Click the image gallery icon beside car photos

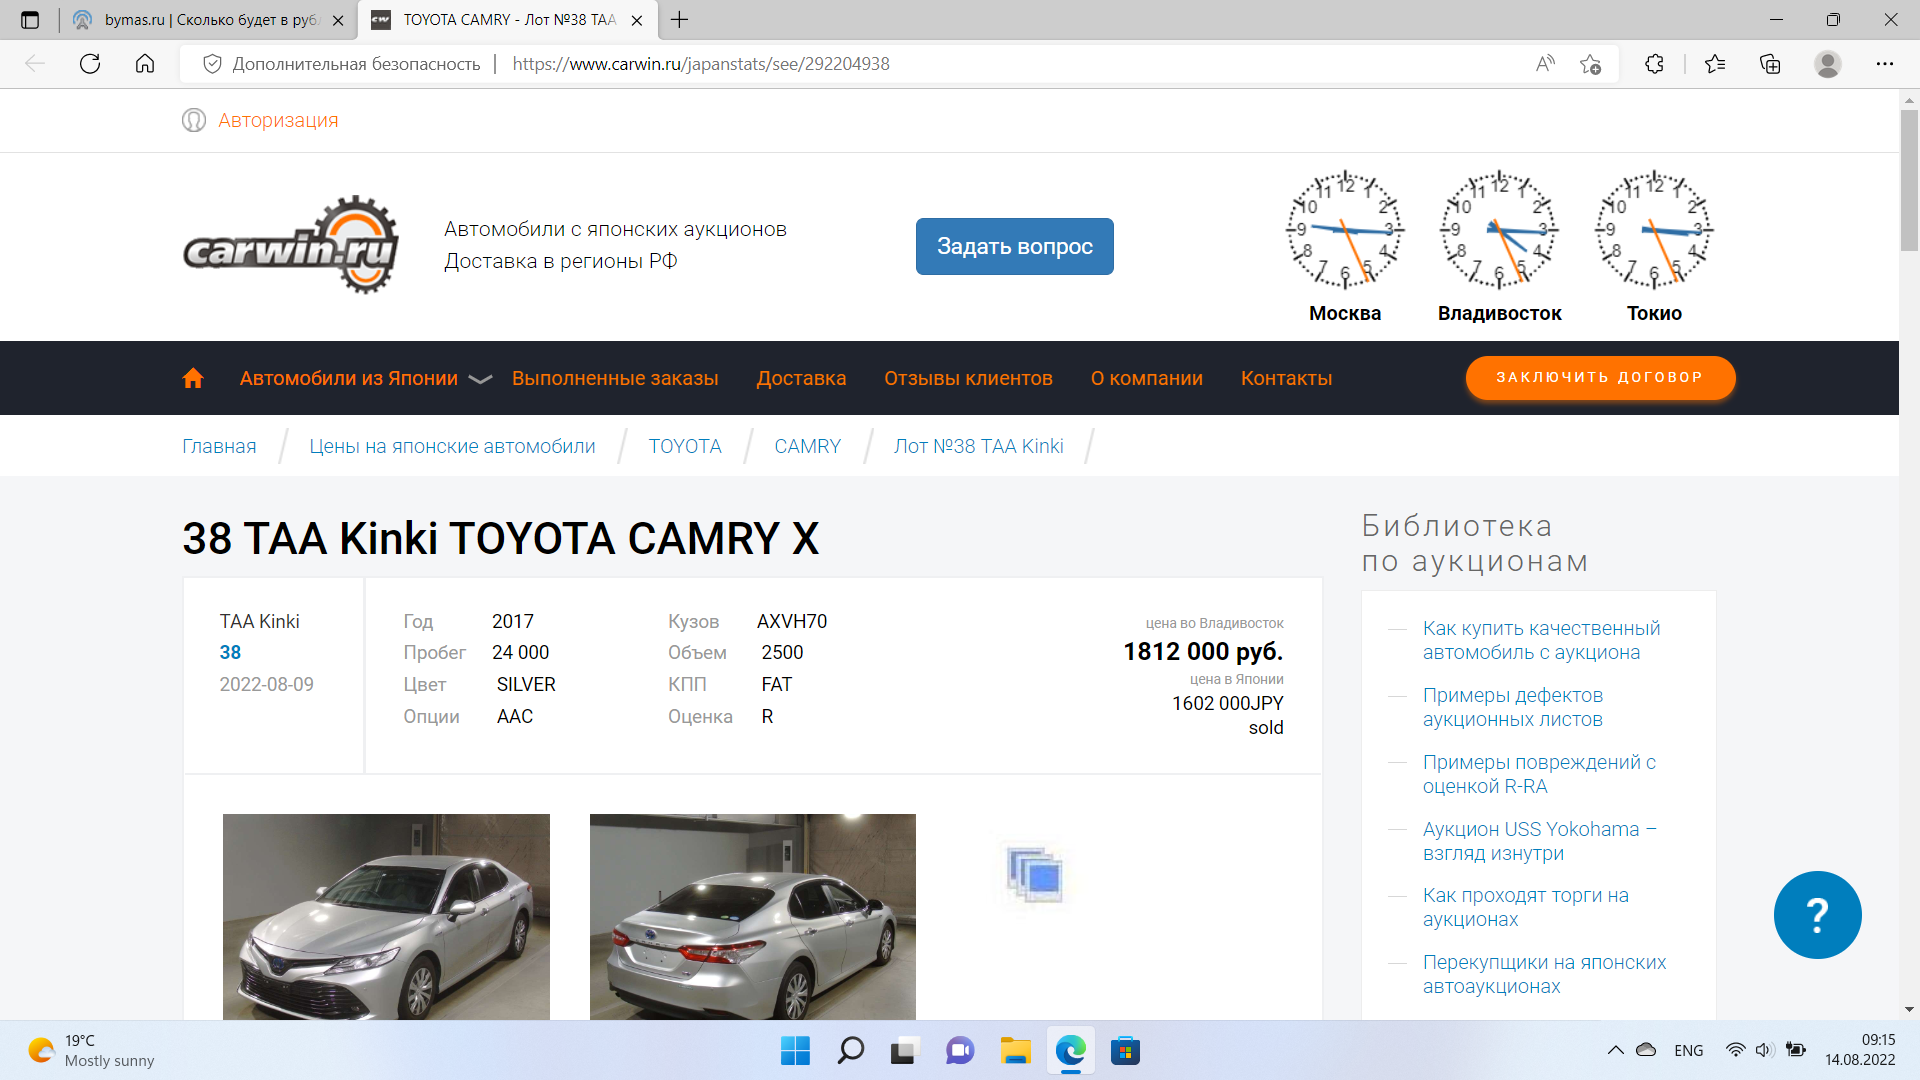point(1034,875)
